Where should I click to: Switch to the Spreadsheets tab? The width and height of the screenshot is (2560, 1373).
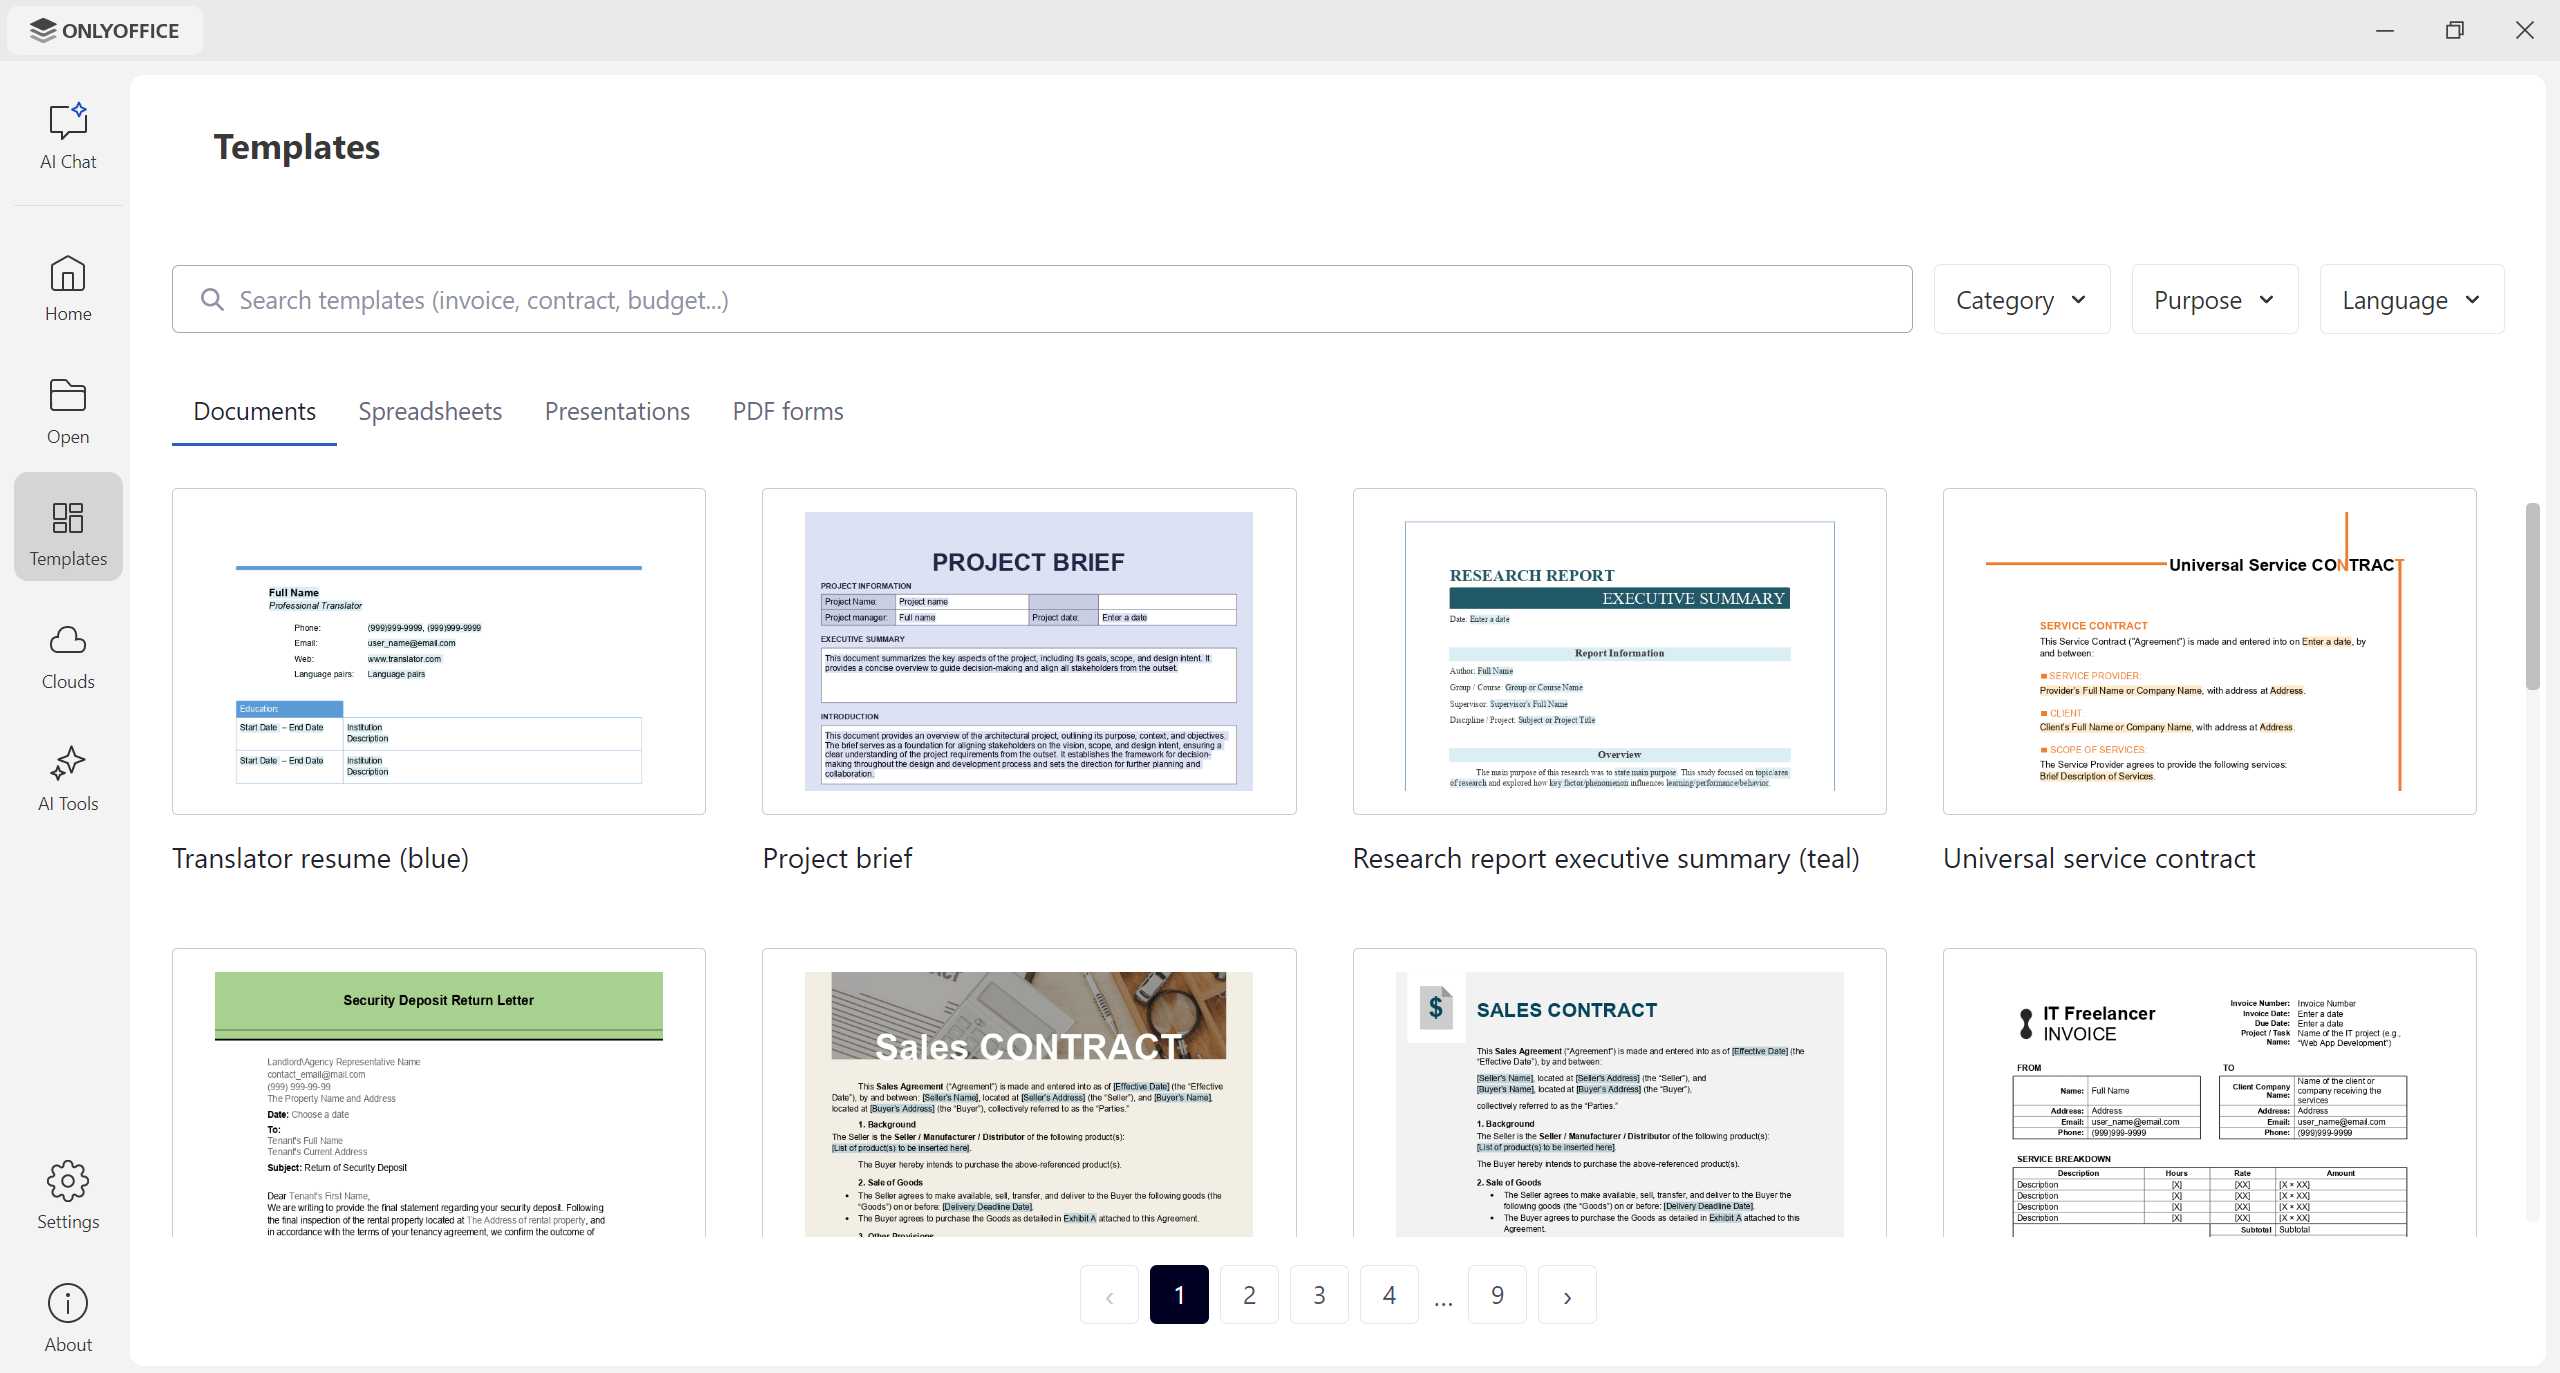click(x=430, y=411)
